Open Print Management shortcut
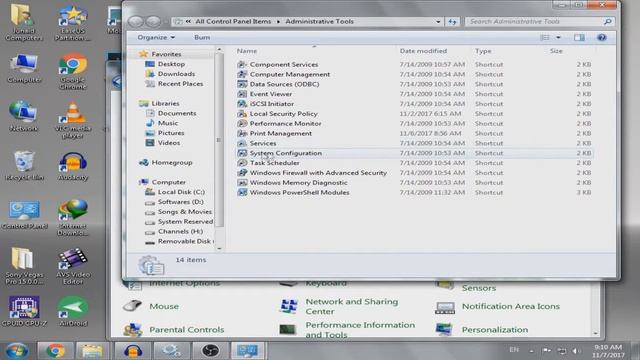This screenshot has height=360, width=640. (281, 133)
